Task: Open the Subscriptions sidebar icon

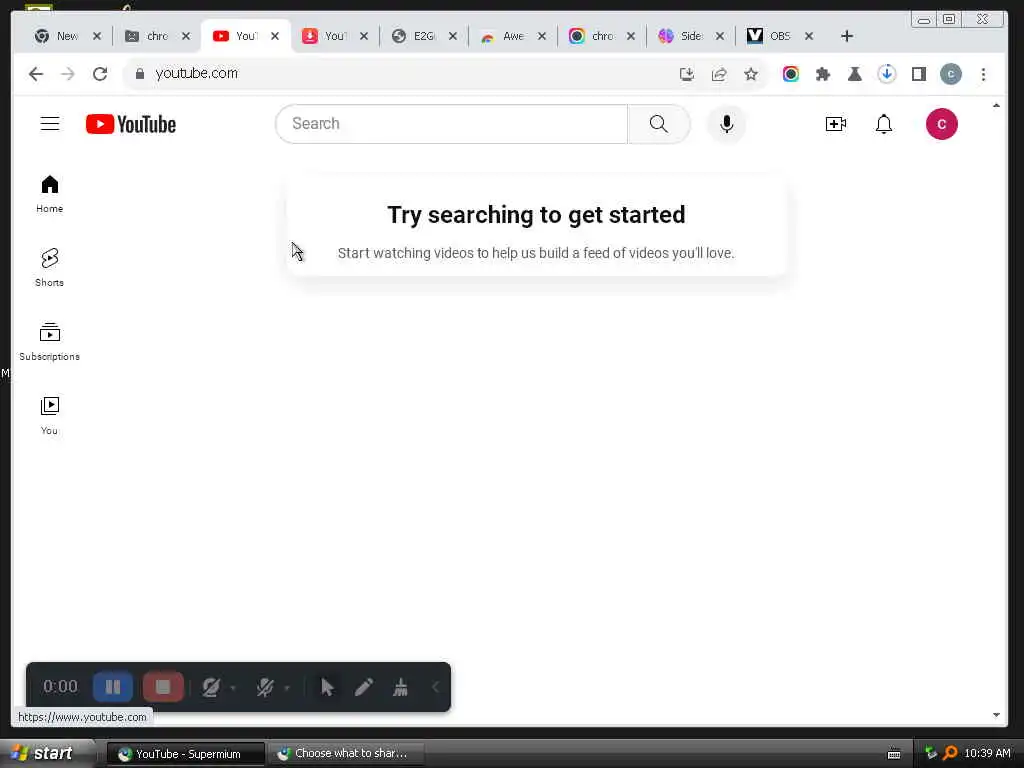Action: (x=50, y=332)
